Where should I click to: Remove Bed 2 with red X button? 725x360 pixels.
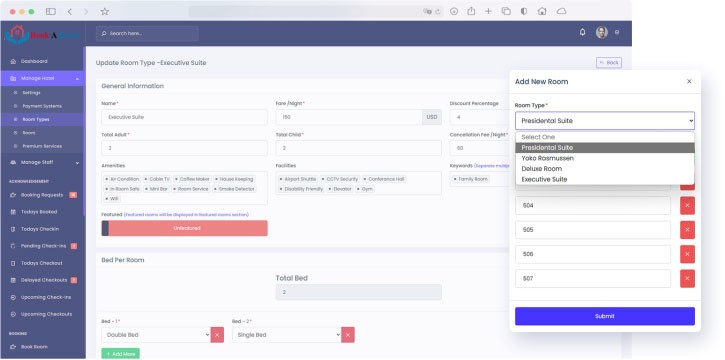[x=348, y=335]
